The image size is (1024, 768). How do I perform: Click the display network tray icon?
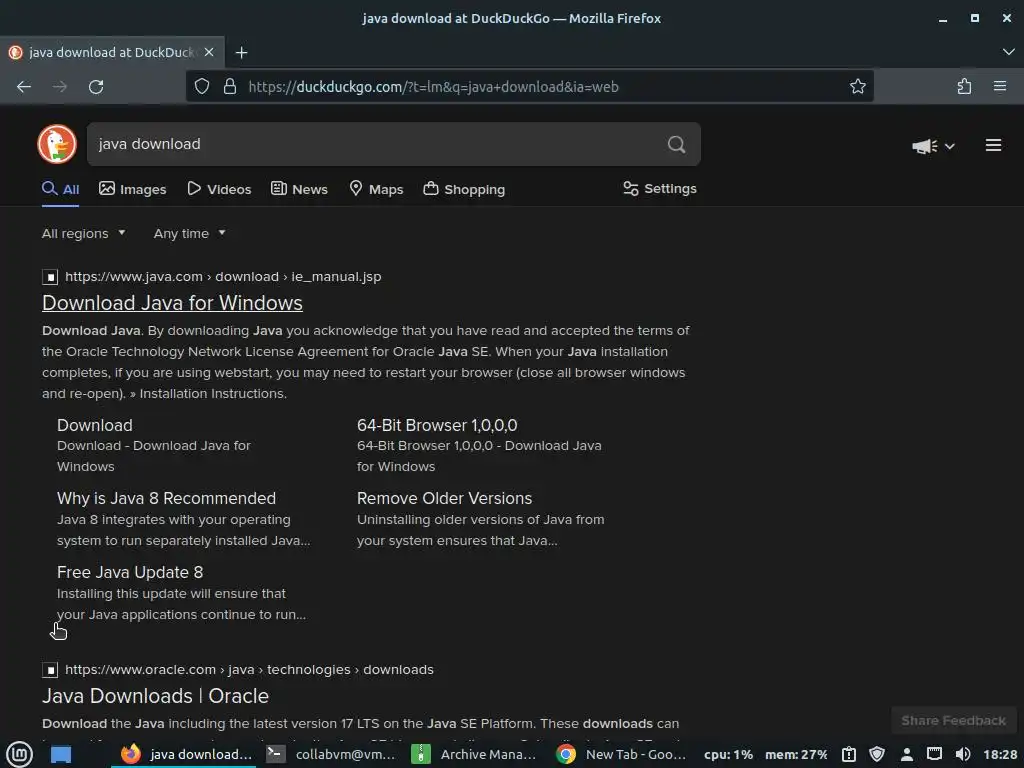pyautogui.click(x=935, y=754)
